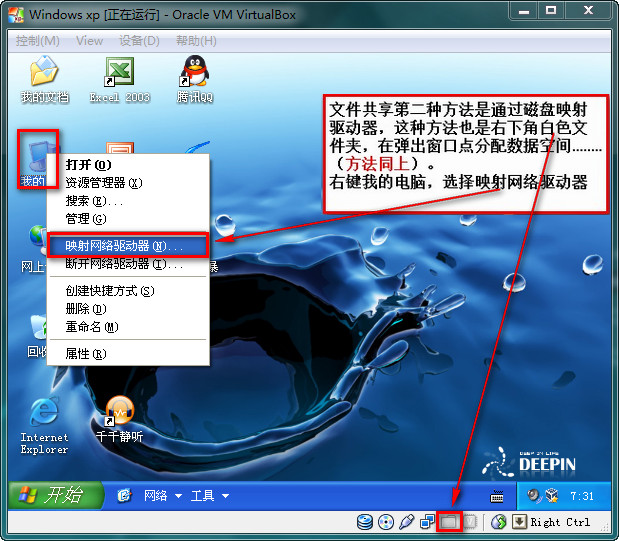Click the mouse integration globe icon
The width and height of the screenshot is (619, 541).
point(498,522)
